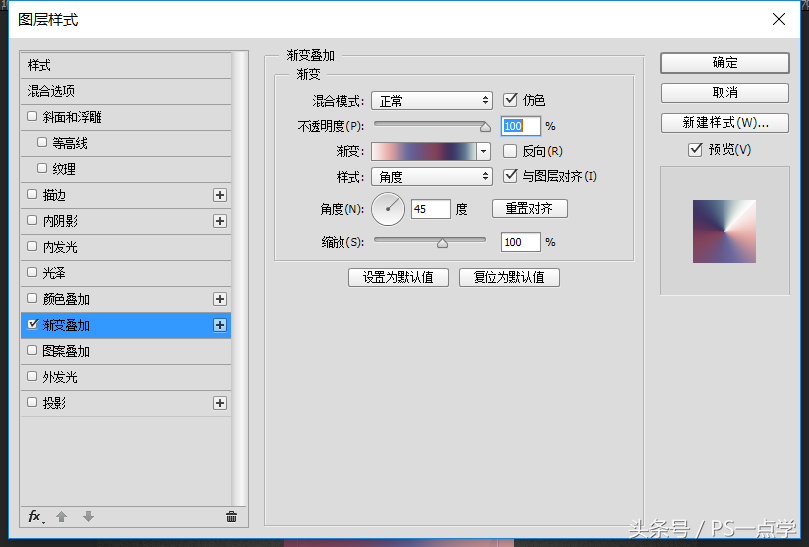The height and width of the screenshot is (547, 809).
Task: Click the effects list vertical scrollbar
Action: 239,279
